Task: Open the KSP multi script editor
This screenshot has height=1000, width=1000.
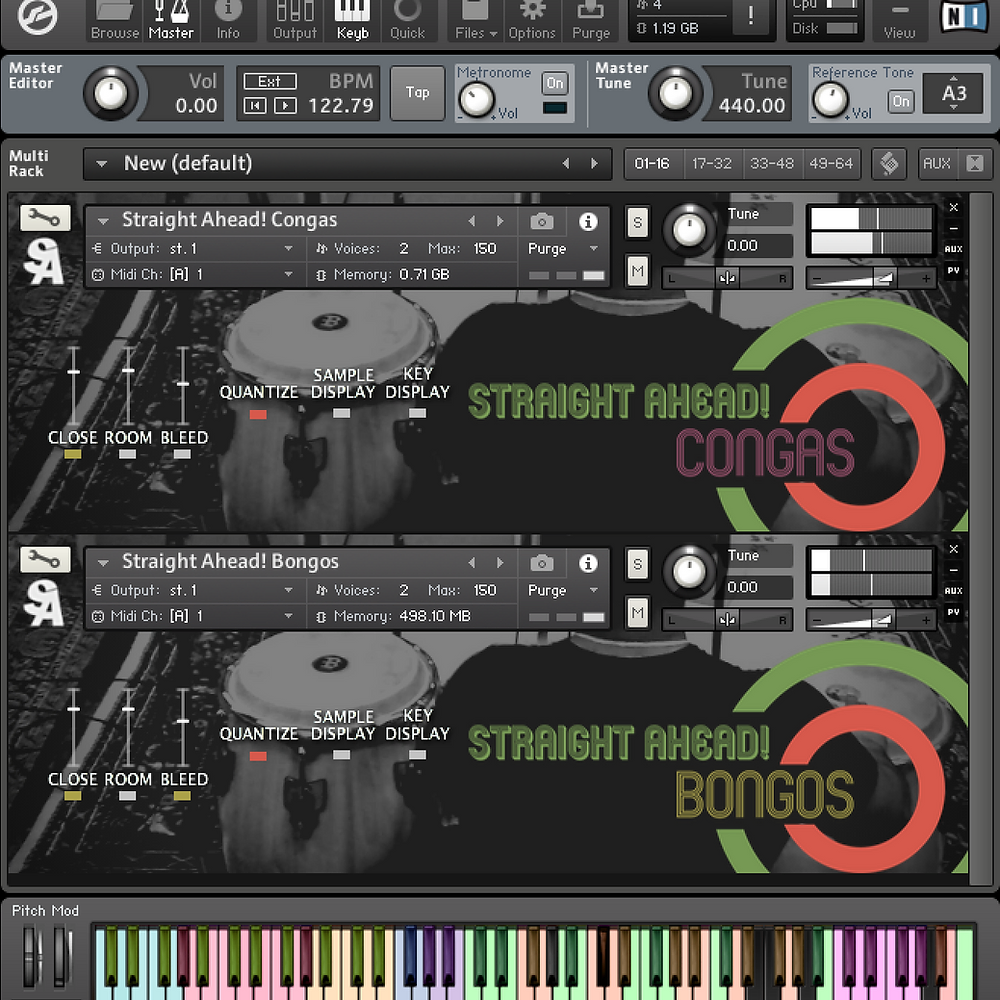Action: [x=889, y=164]
